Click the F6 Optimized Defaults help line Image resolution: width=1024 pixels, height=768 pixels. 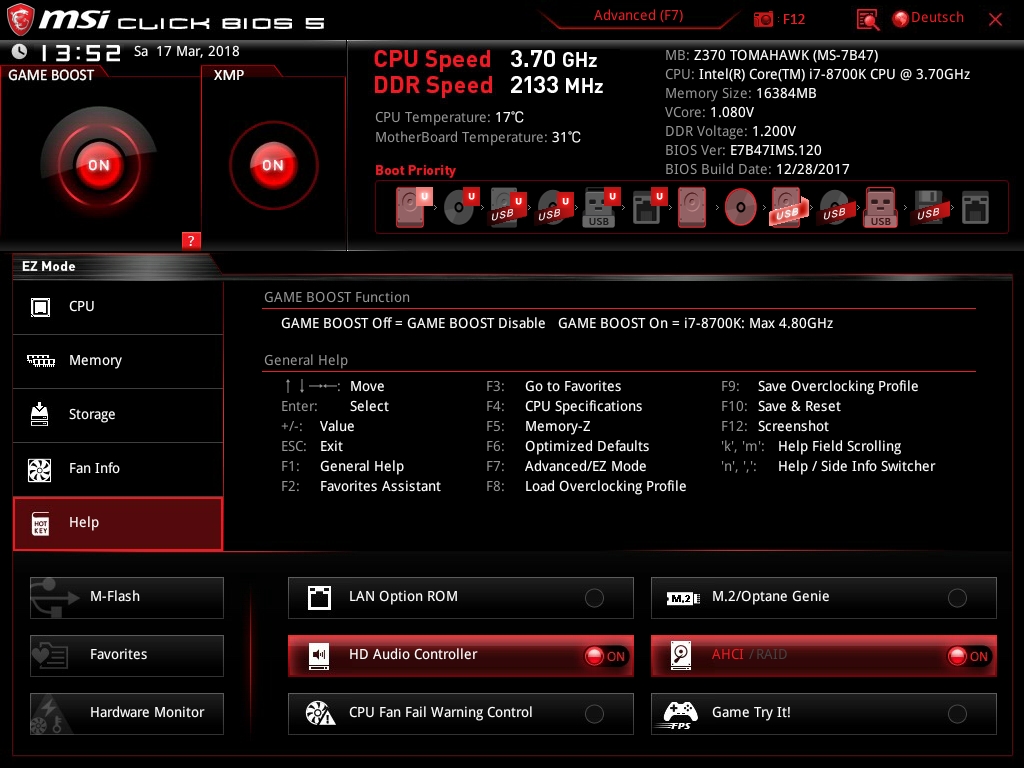568,446
